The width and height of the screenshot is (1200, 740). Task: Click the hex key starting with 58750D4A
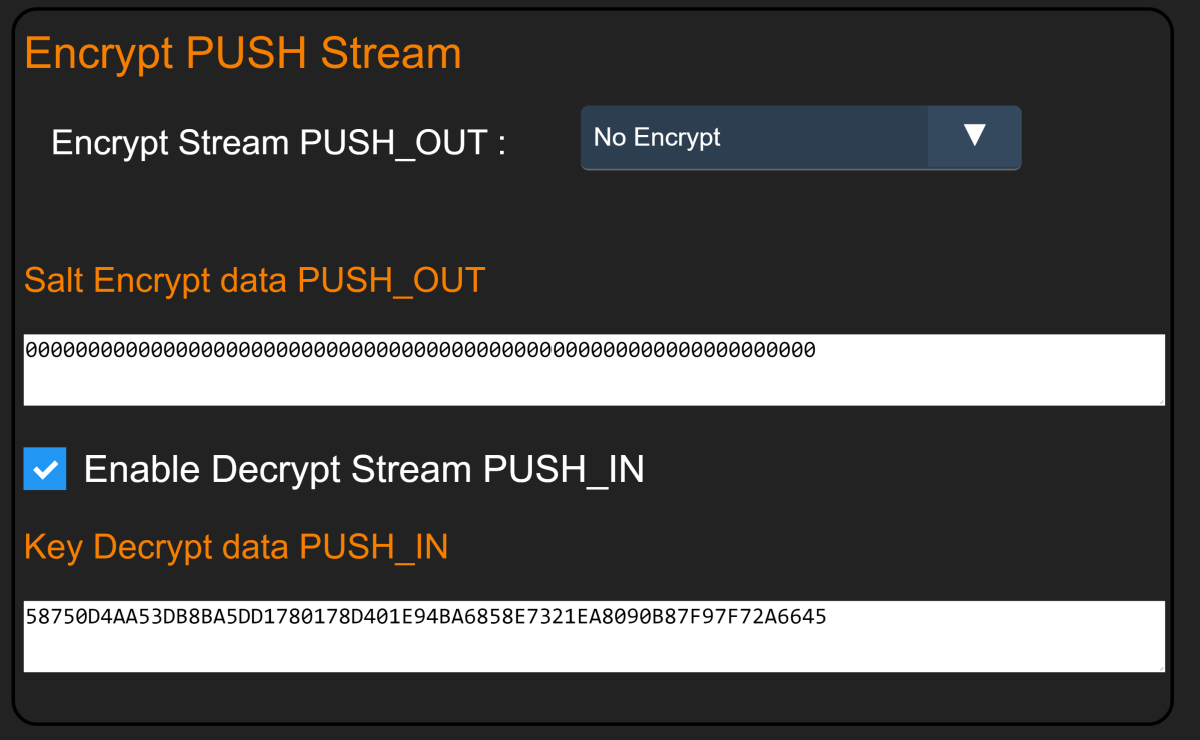(425, 617)
